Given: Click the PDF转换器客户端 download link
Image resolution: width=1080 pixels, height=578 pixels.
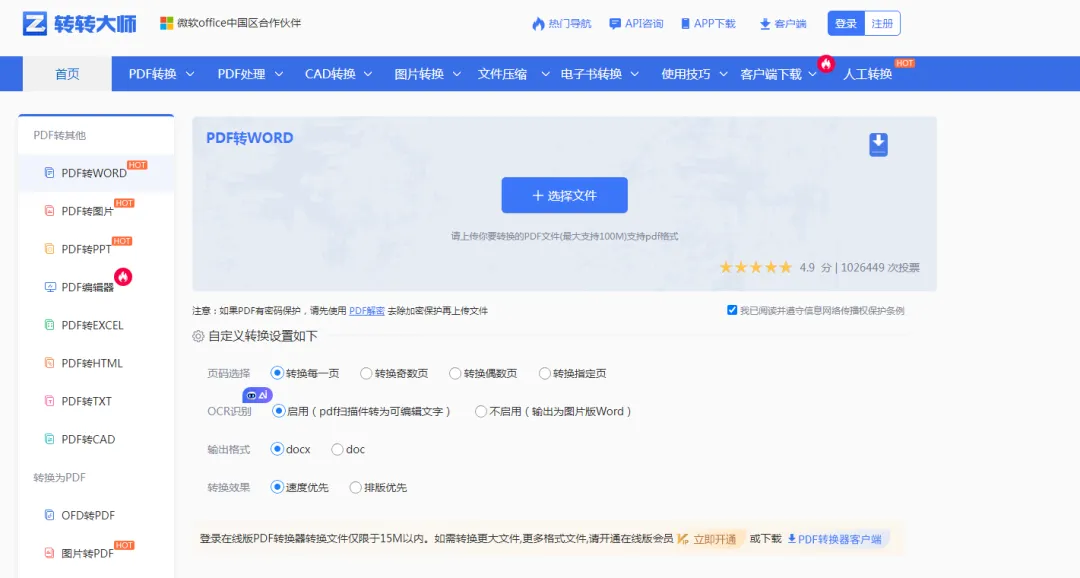Looking at the screenshot, I should [x=840, y=539].
